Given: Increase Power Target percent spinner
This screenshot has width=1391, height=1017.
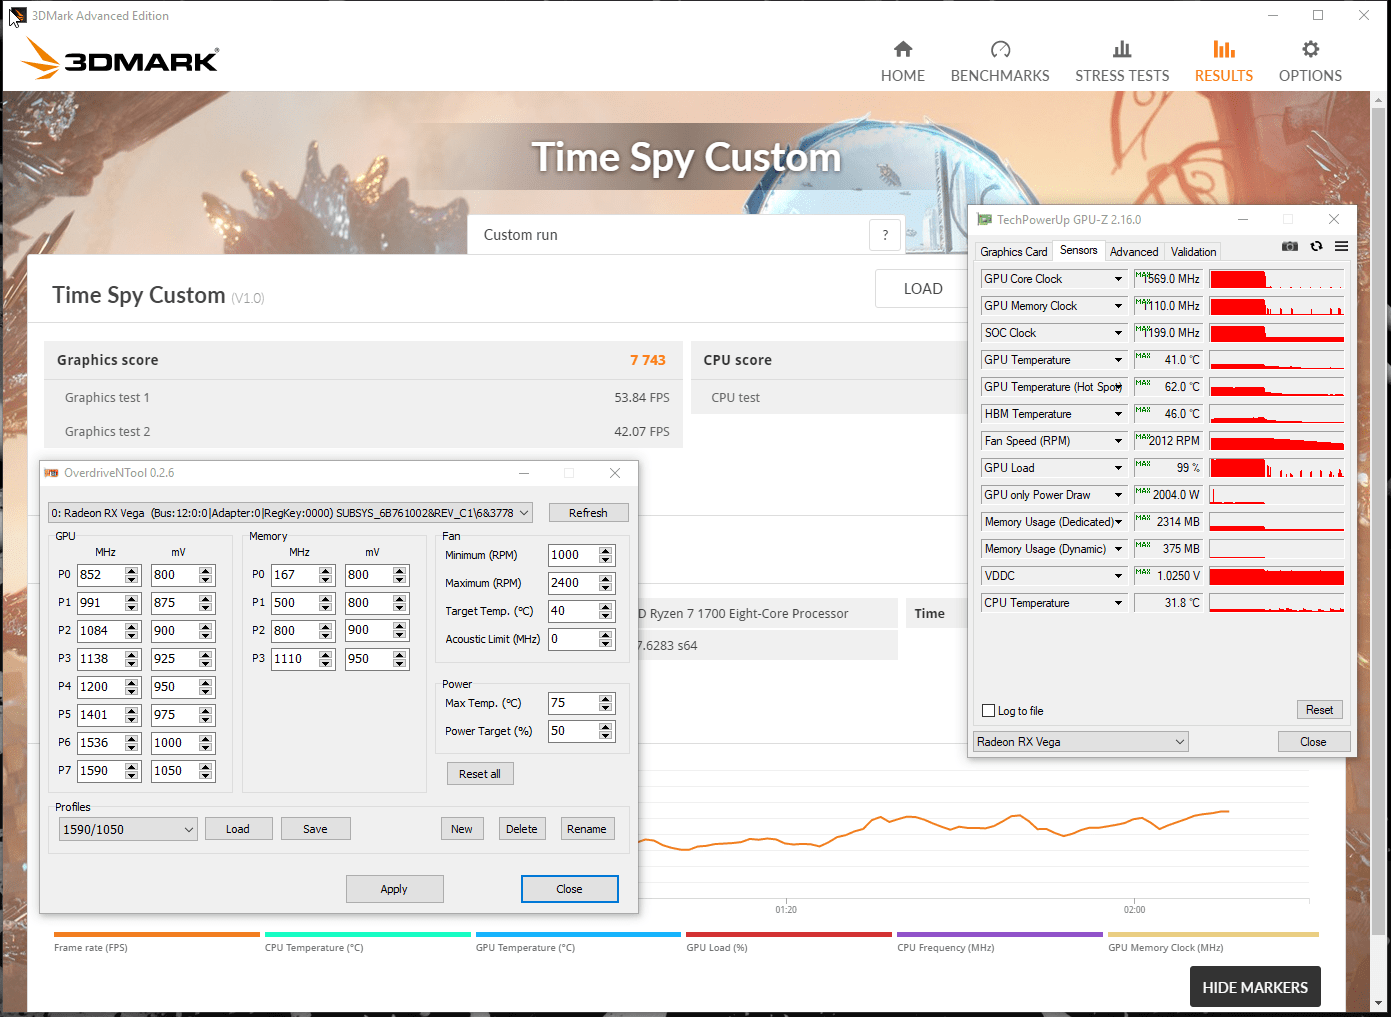Looking at the screenshot, I should (x=605, y=727).
